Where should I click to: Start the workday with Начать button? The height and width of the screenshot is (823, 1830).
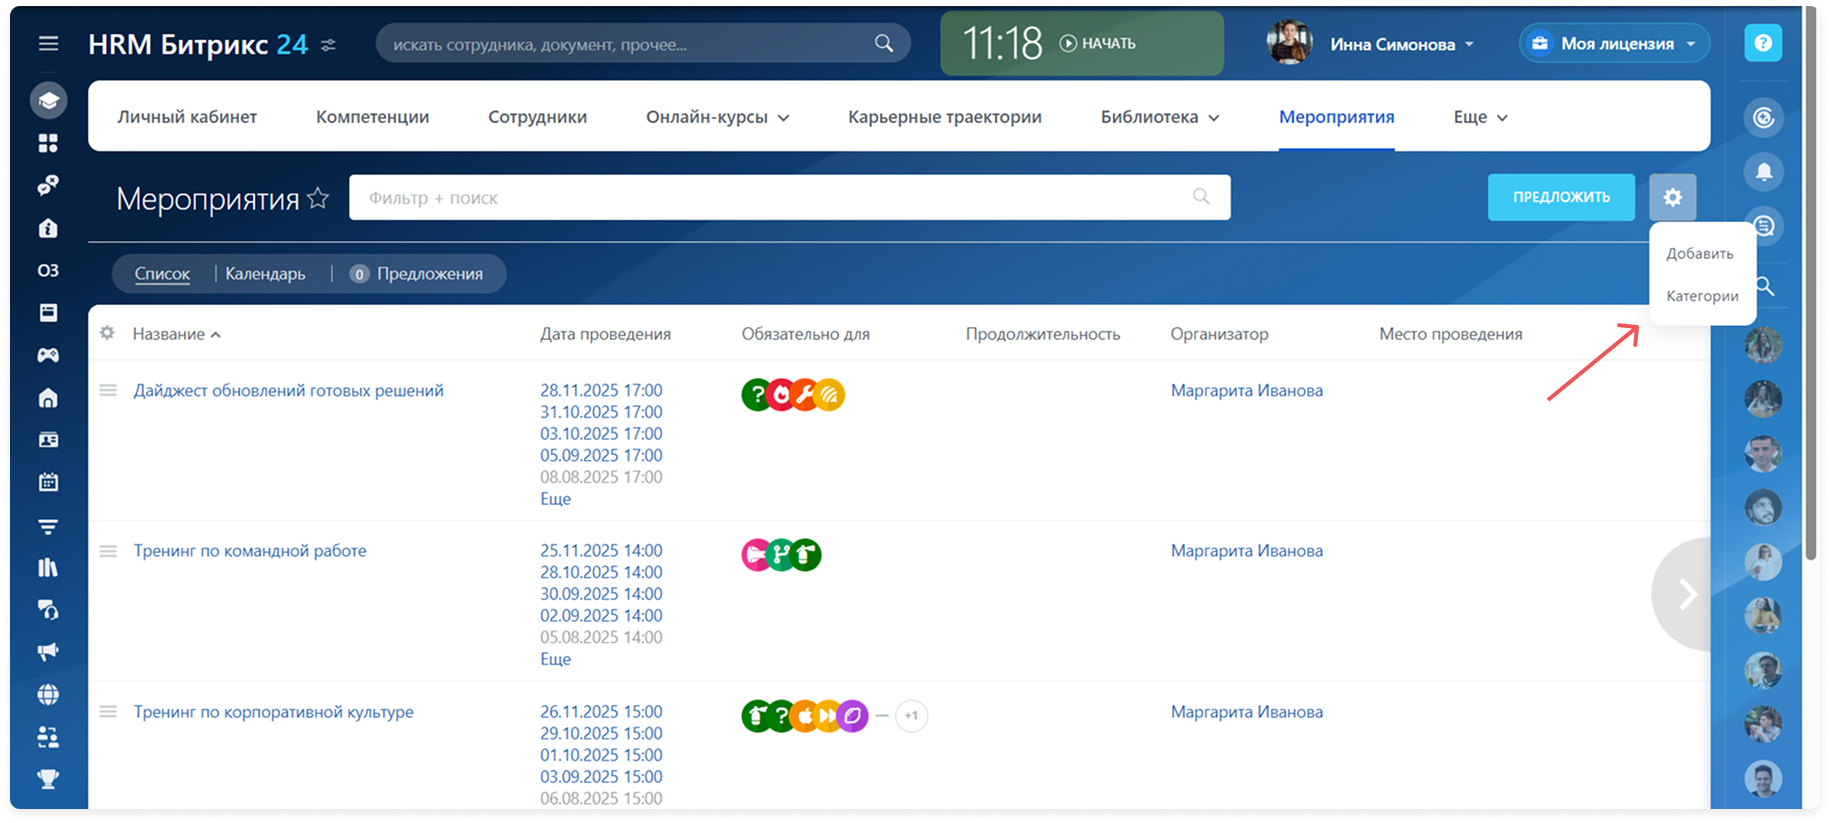point(1098,44)
